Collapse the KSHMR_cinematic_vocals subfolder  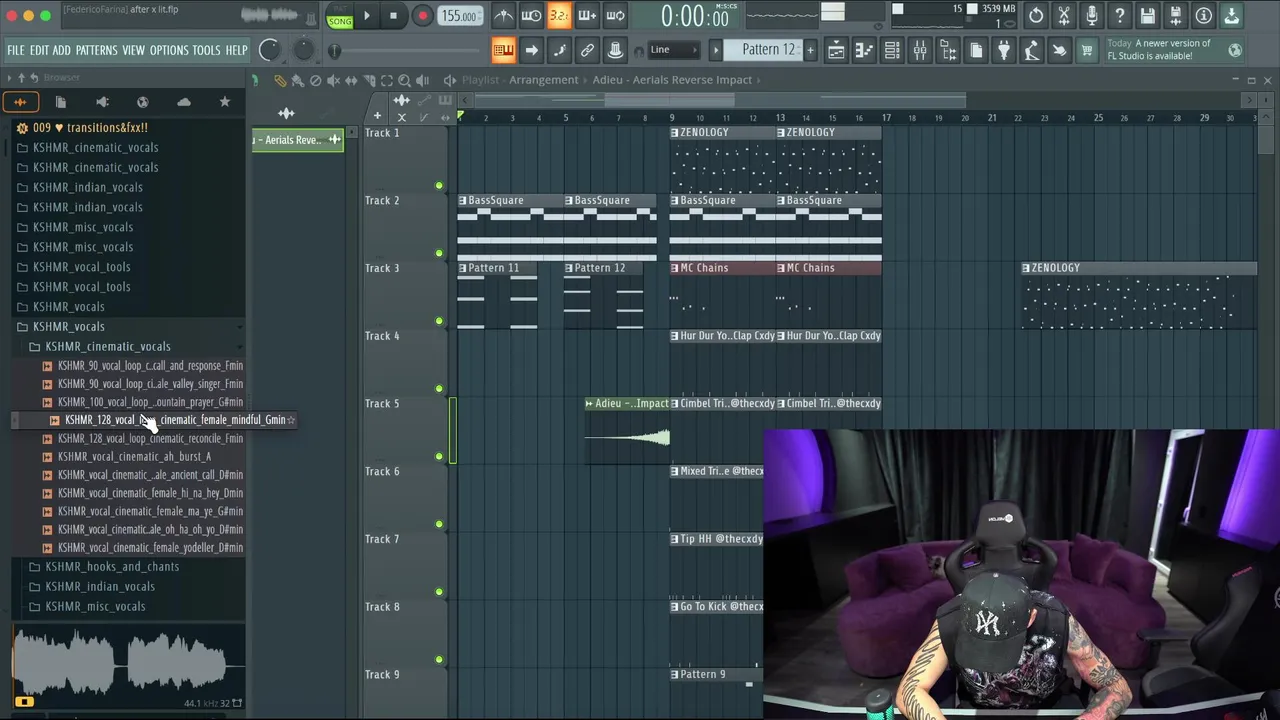107,347
